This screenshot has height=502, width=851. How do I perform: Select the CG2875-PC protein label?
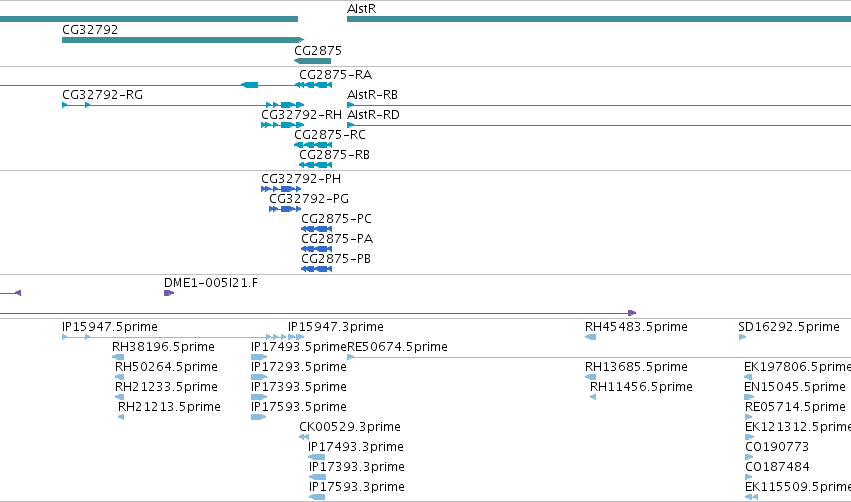point(336,219)
